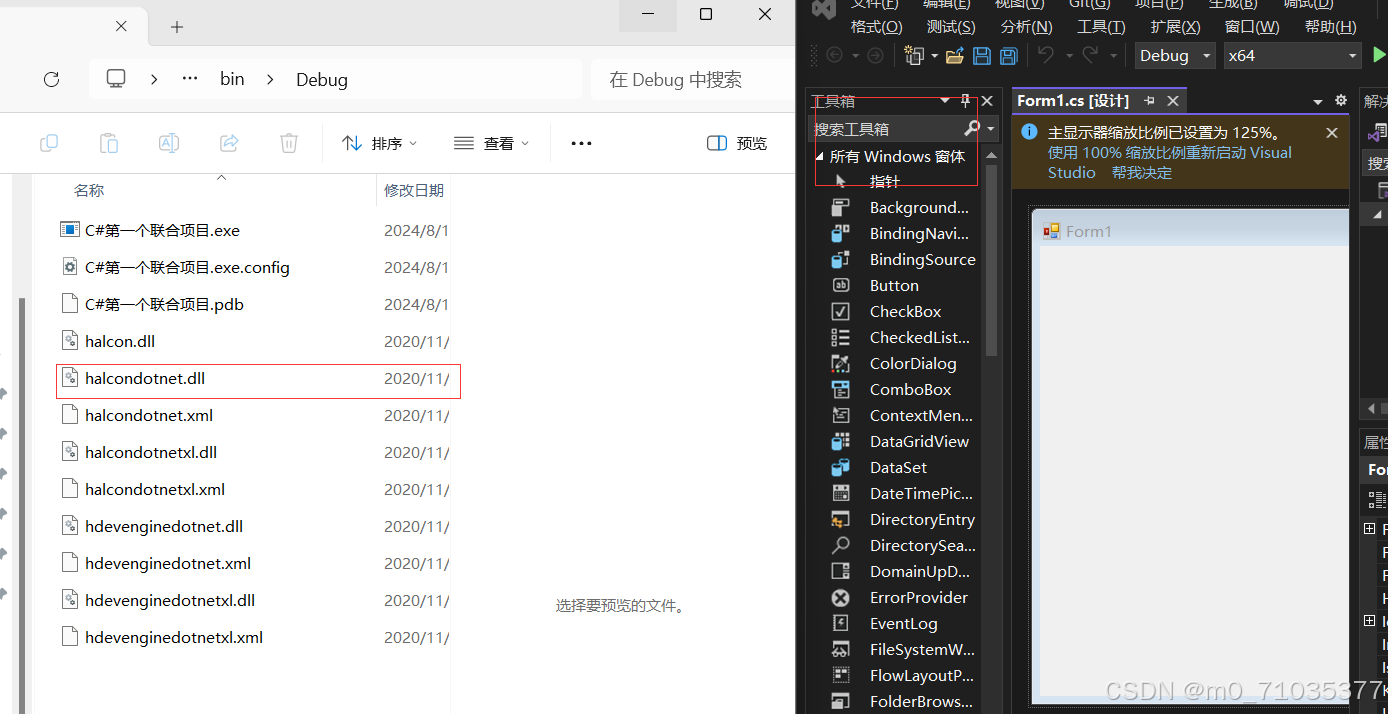Click the Save icon in Visual Studio toolbar
Viewport: 1388px width, 714px height.
click(x=982, y=56)
